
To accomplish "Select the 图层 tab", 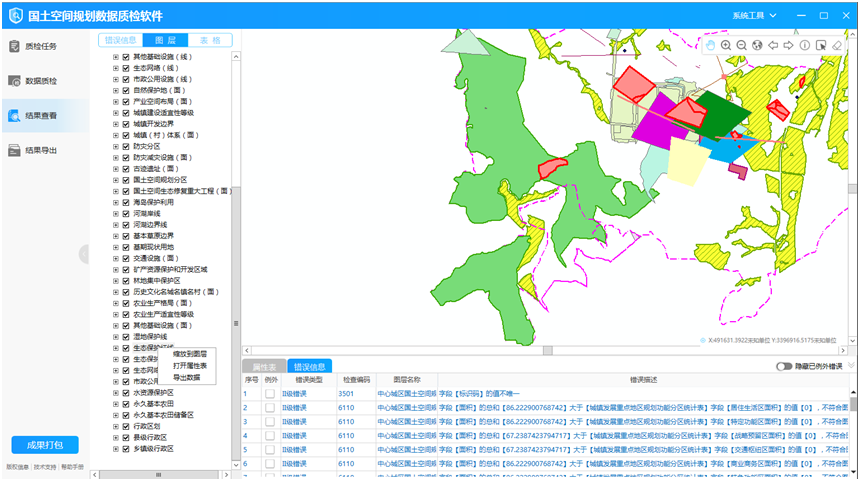I will 165,40.
